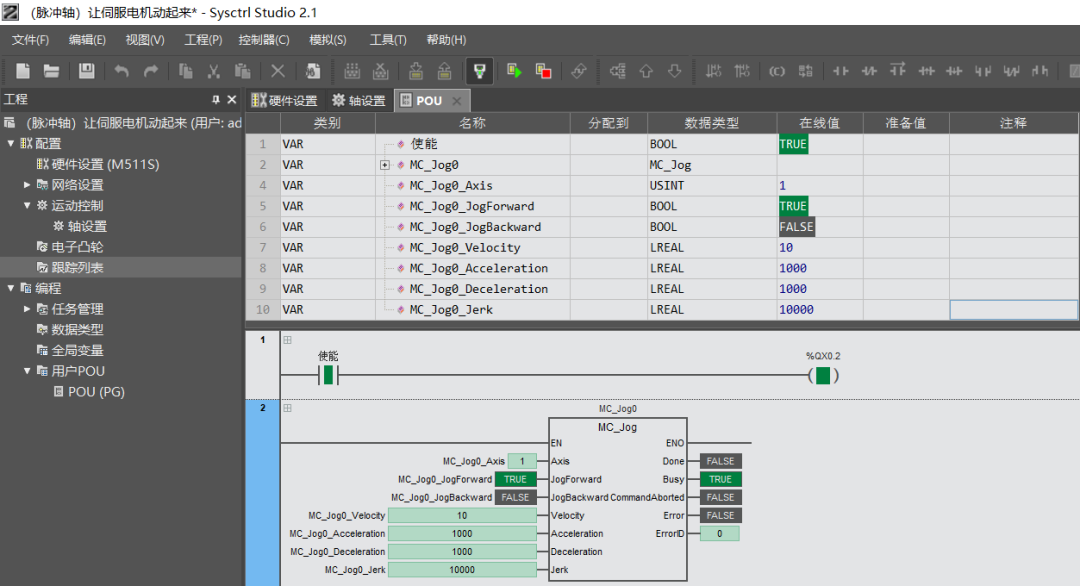Viewport: 1080px width, 586px height.
Task: Expand the 任务管理 tree node
Action: tap(27, 308)
